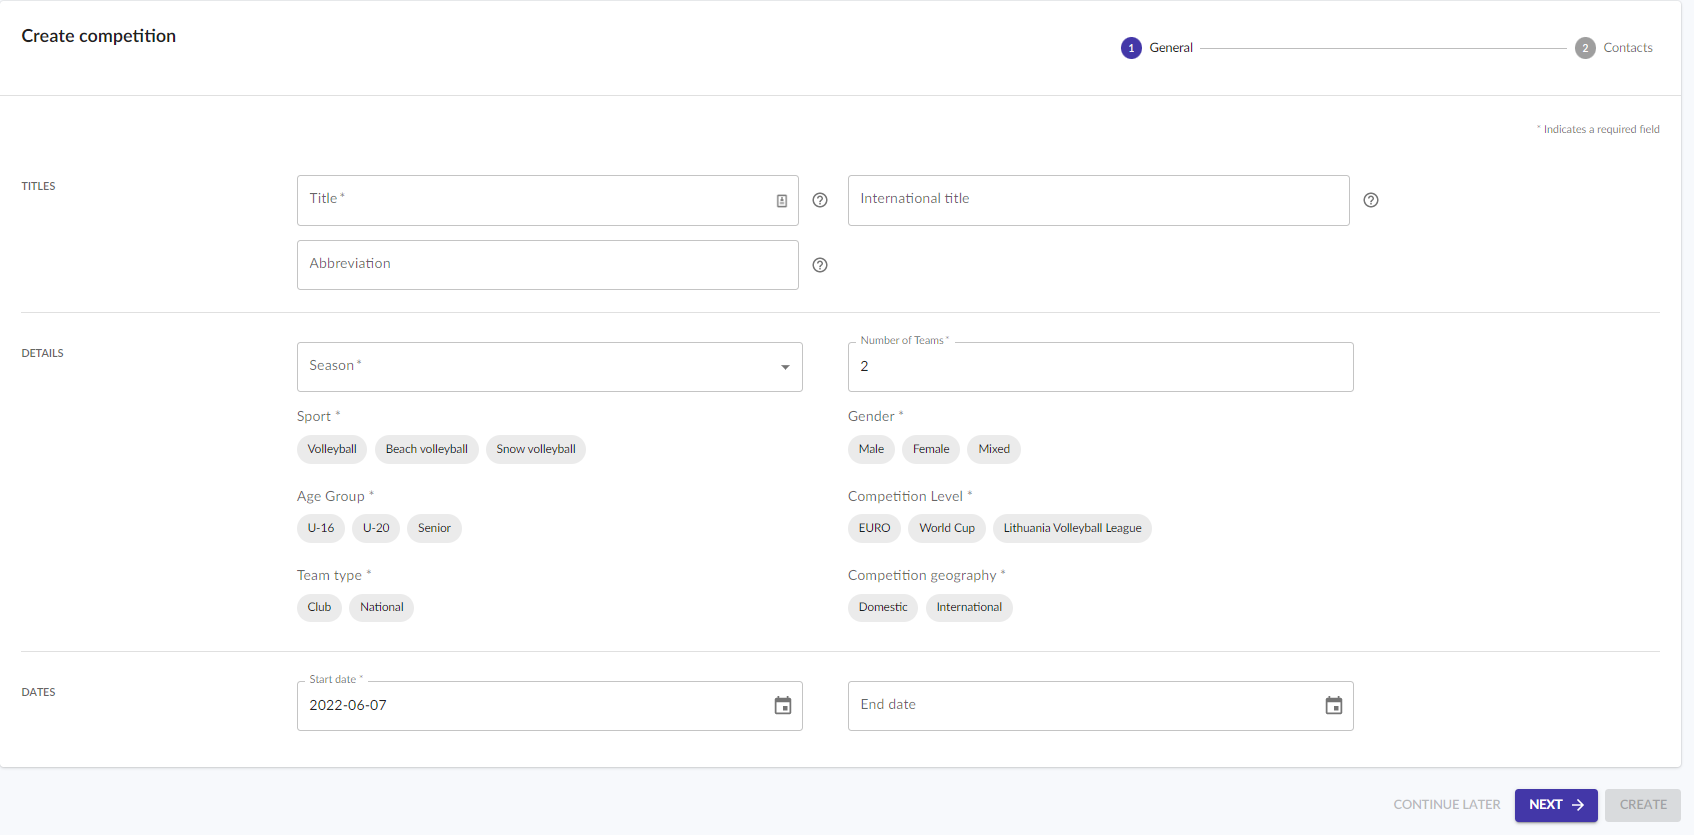Click step 2 Contacts circle

tap(1585, 48)
